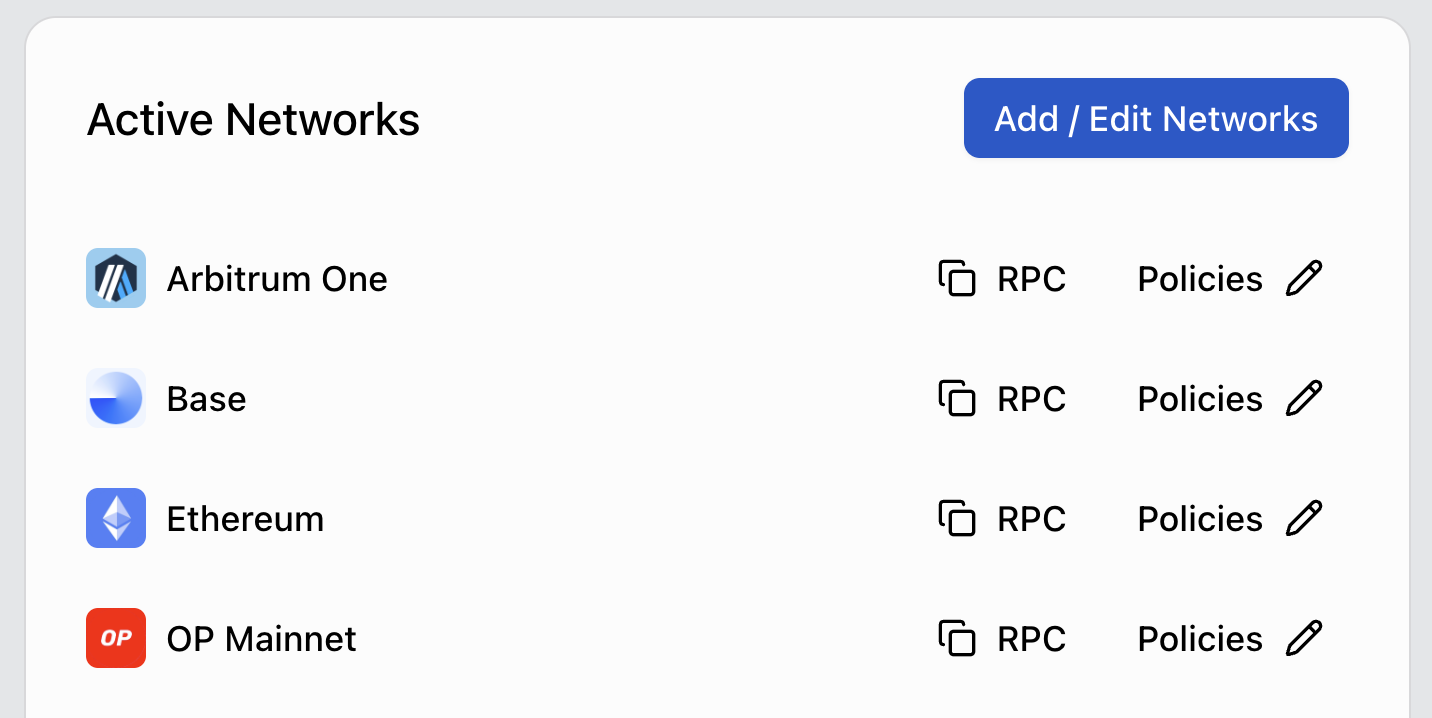Open Policies link for OP Mainnet
Viewport: 1432px width, 718px height.
coord(1200,639)
